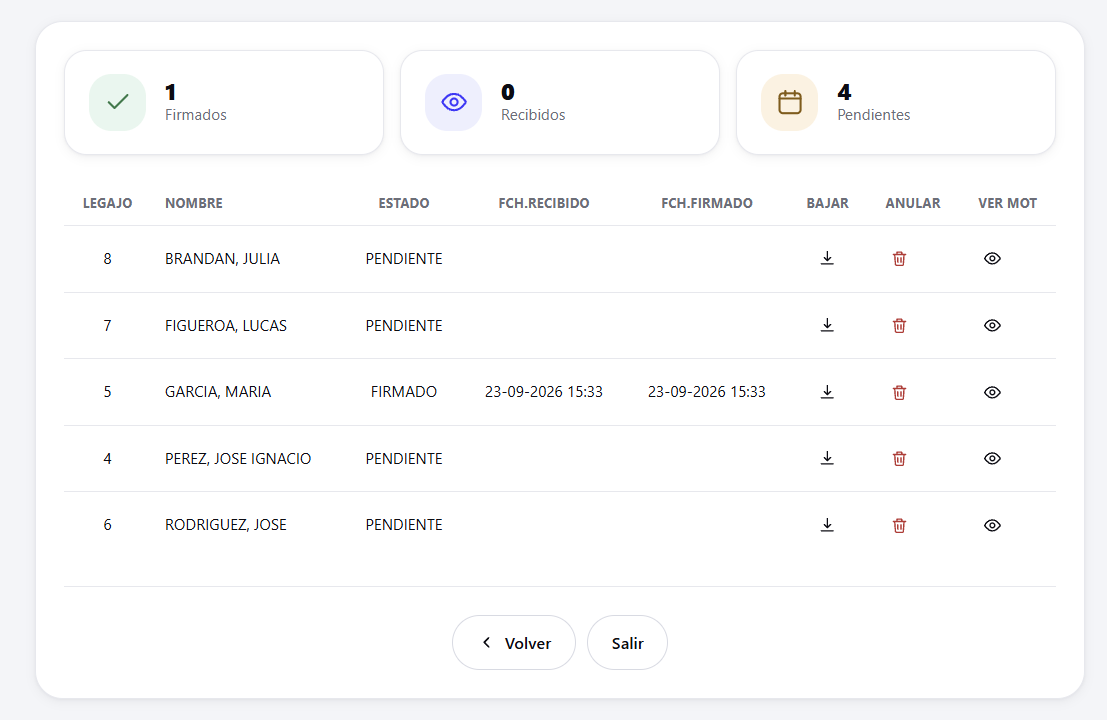Viewport: 1107px width, 720px height.
Task: Click the PENDIENTE status of RODRIGUEZ, JOSE
Action: tap(404, 525)
